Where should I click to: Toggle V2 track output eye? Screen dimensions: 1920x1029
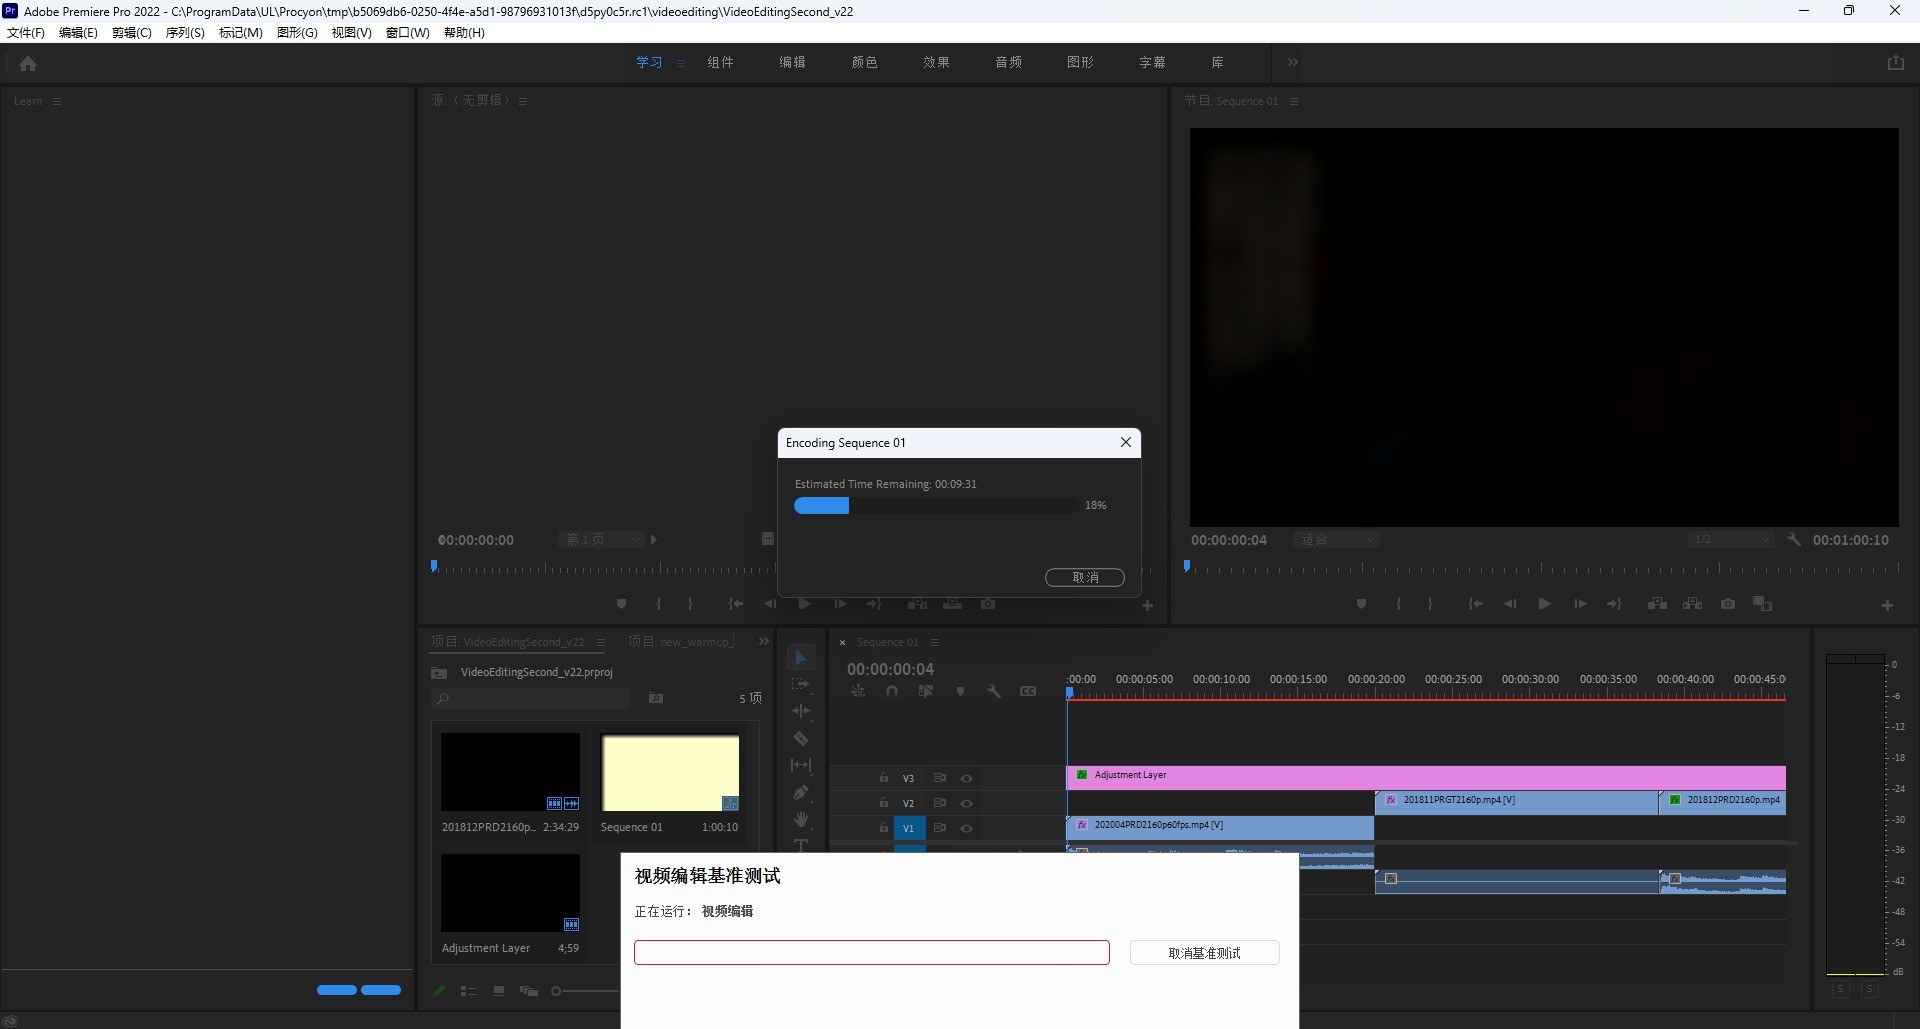[966, 803]
